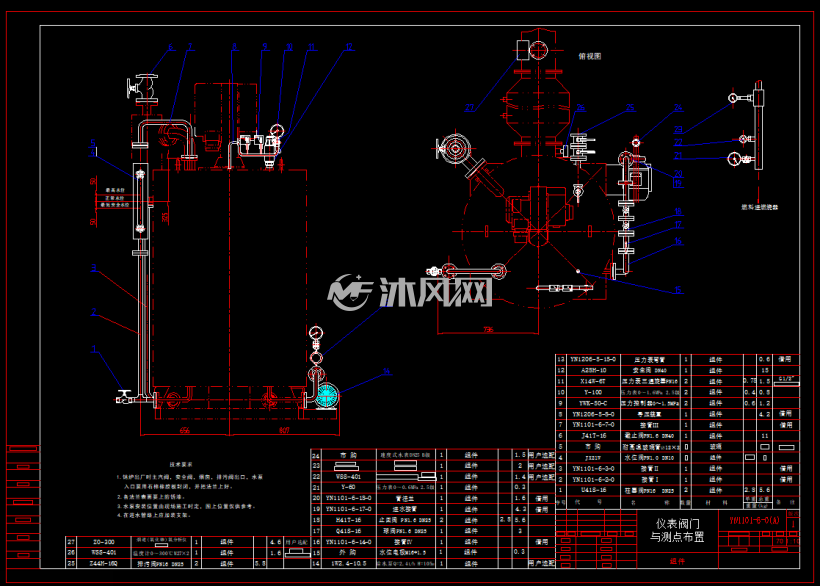Click the cyan feed pump symbol
Screen dimensions: 820x586
click(327, 395)
